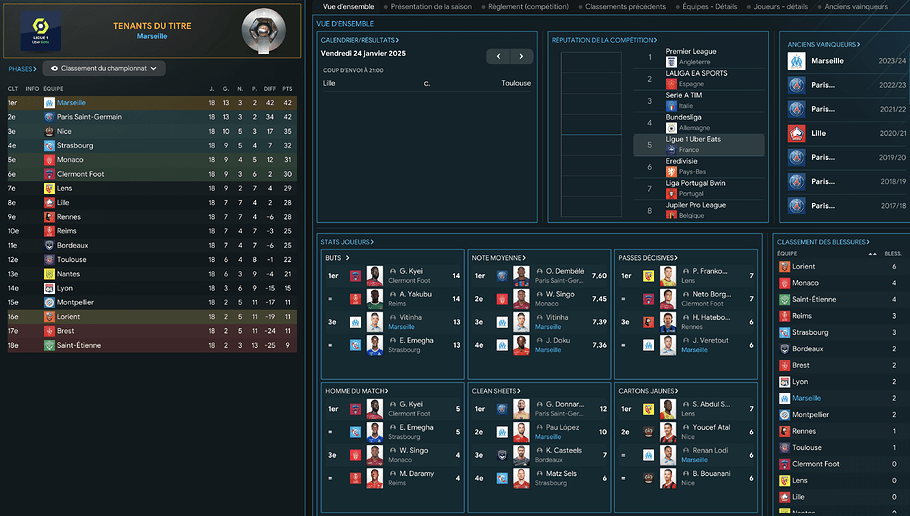The height and width of the screenshot is (516, 910).
Task: Open Lille vs Toulouse fixture row
Action: [x=427, y=84]
